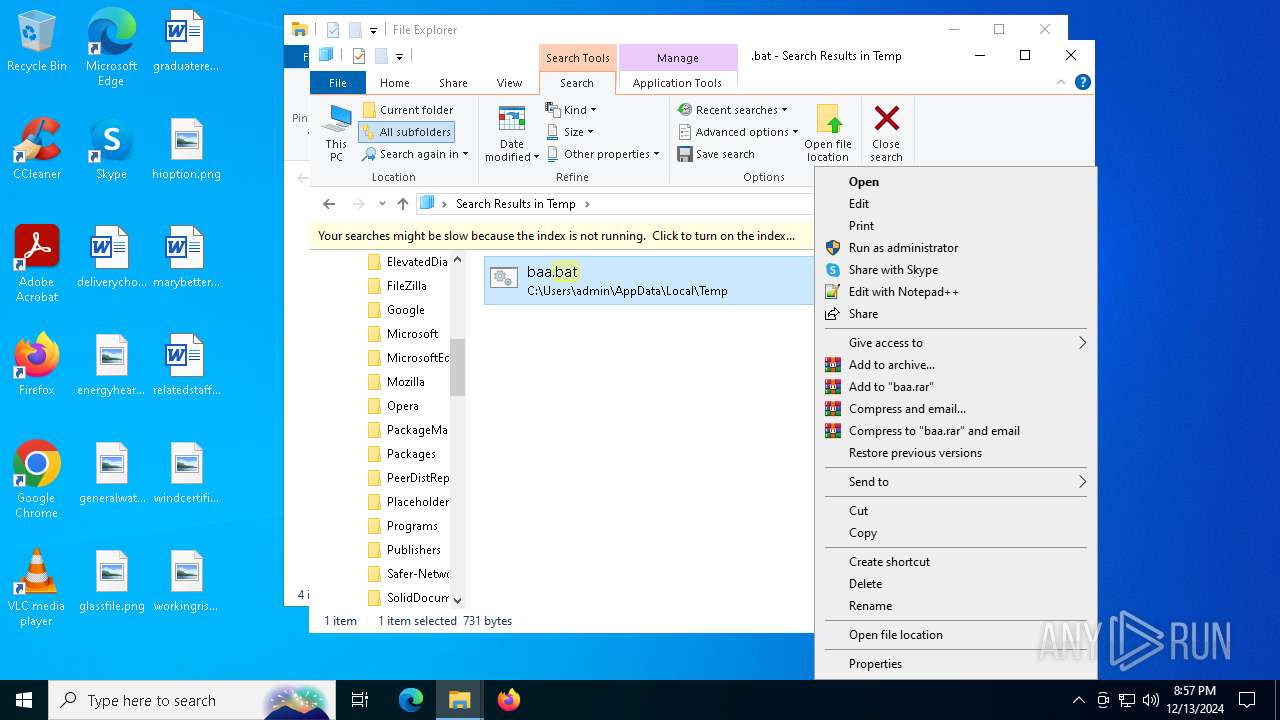Select Mozilla folder in tree
Image resolution: width=1280 pixels, height=720 pixels.
pyautogui.click(x=405, y=382)
